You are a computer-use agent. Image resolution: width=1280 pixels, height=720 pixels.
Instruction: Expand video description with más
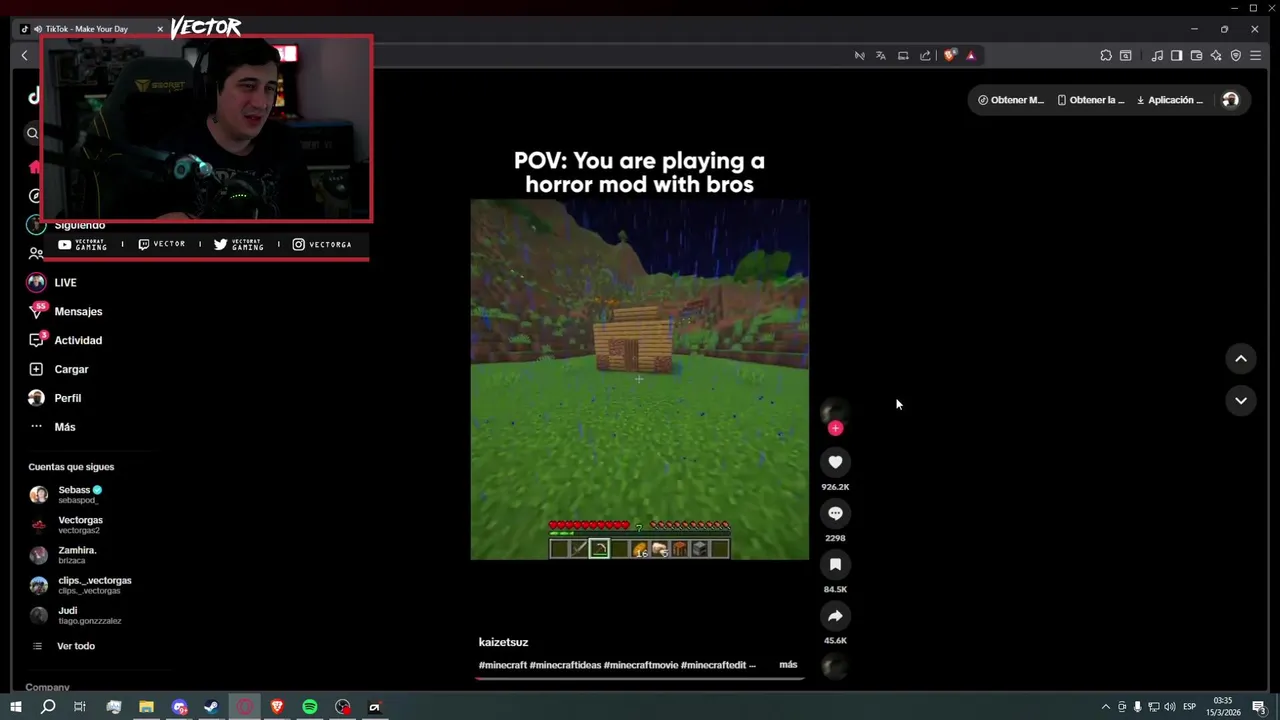(788, 665)
